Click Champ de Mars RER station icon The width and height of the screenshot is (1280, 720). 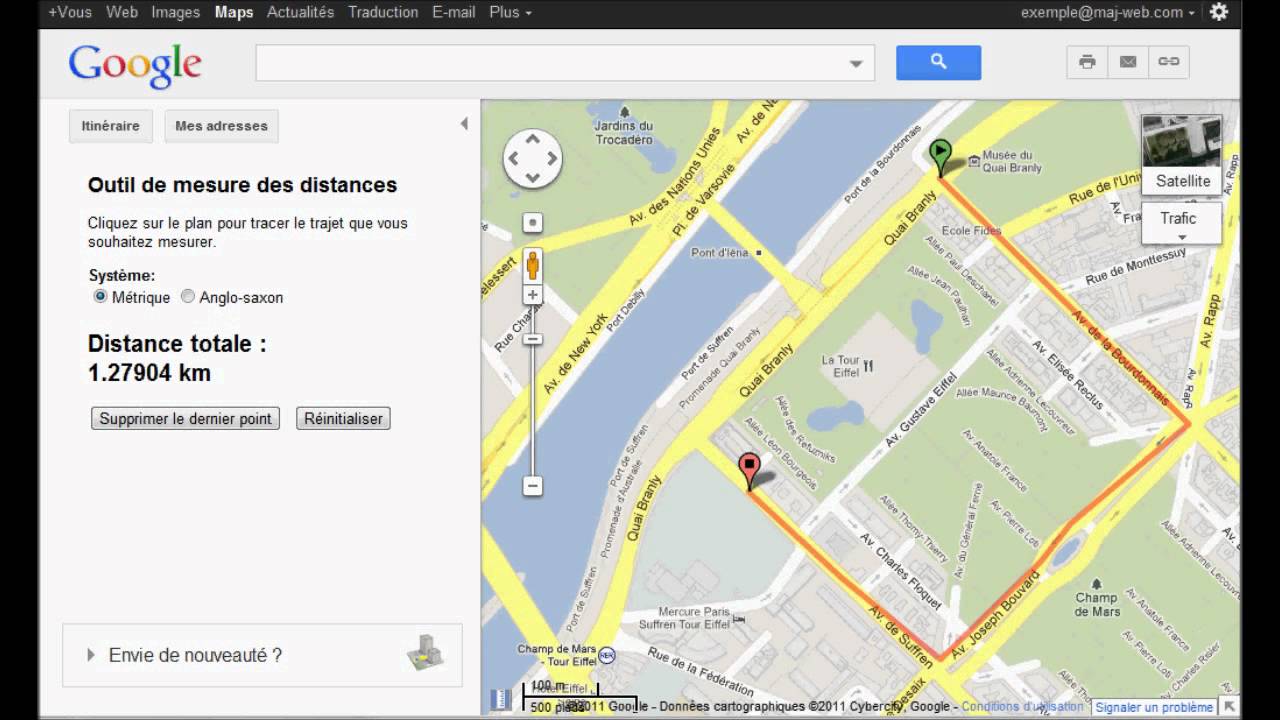point(606,656)
